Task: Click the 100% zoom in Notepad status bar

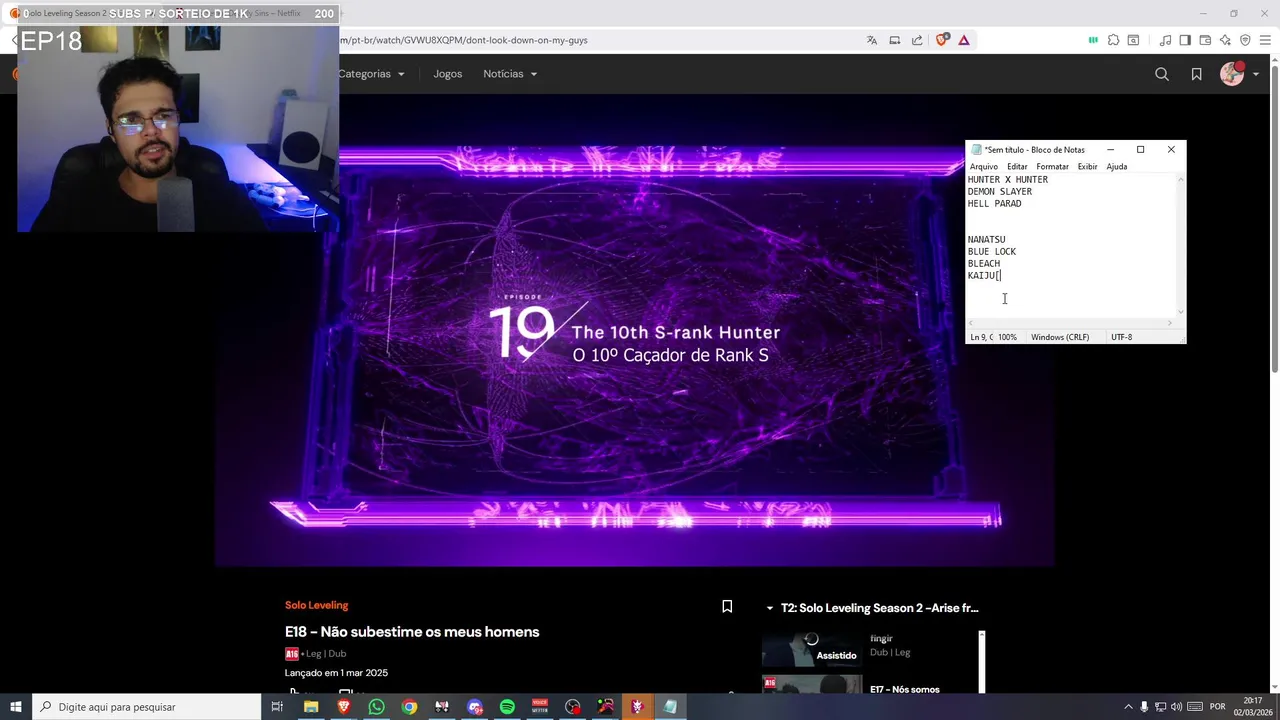Action: click(1007, 337)
